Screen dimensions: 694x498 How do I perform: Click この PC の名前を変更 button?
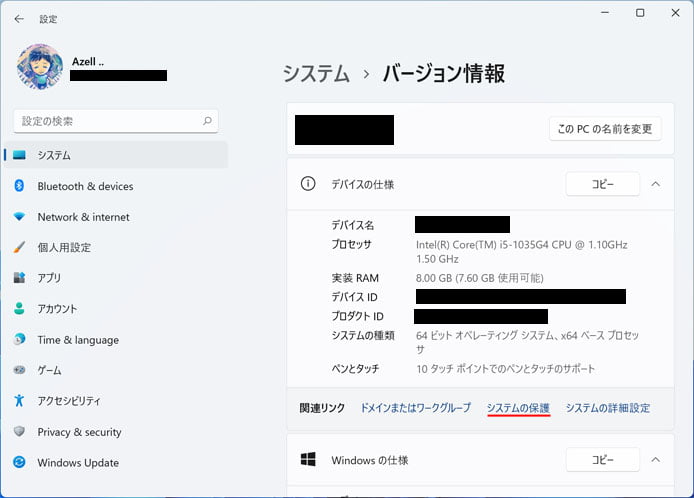pyautogui.click(x=605, y=129)
